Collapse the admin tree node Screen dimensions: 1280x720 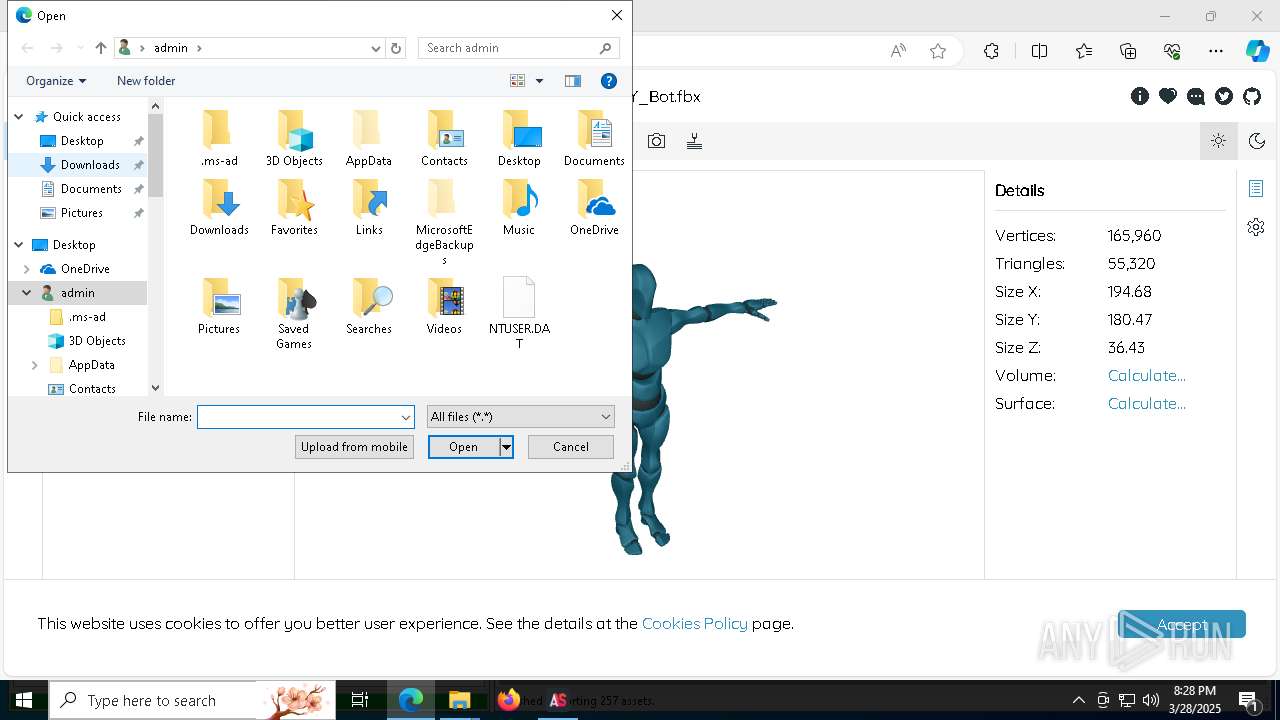click(x=27, y=293)
